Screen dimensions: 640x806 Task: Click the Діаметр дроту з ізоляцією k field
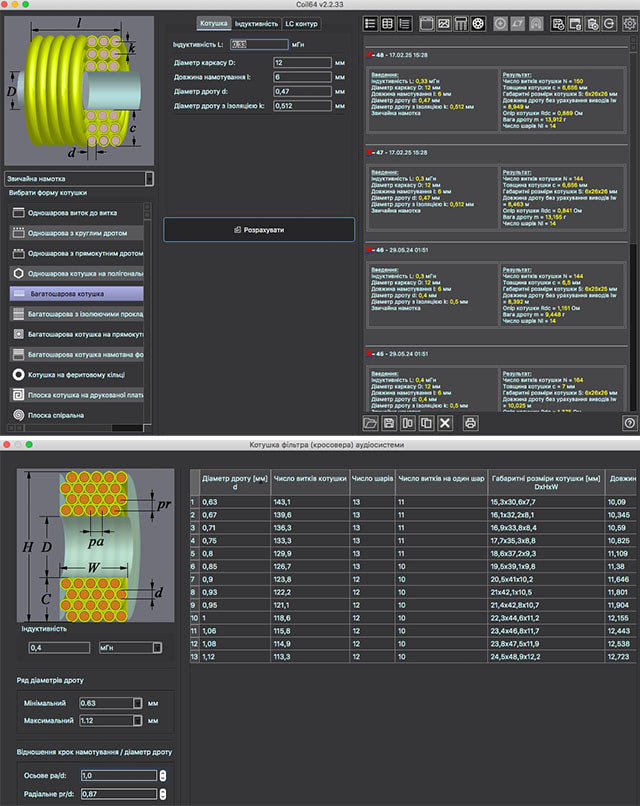coord(302,106)
